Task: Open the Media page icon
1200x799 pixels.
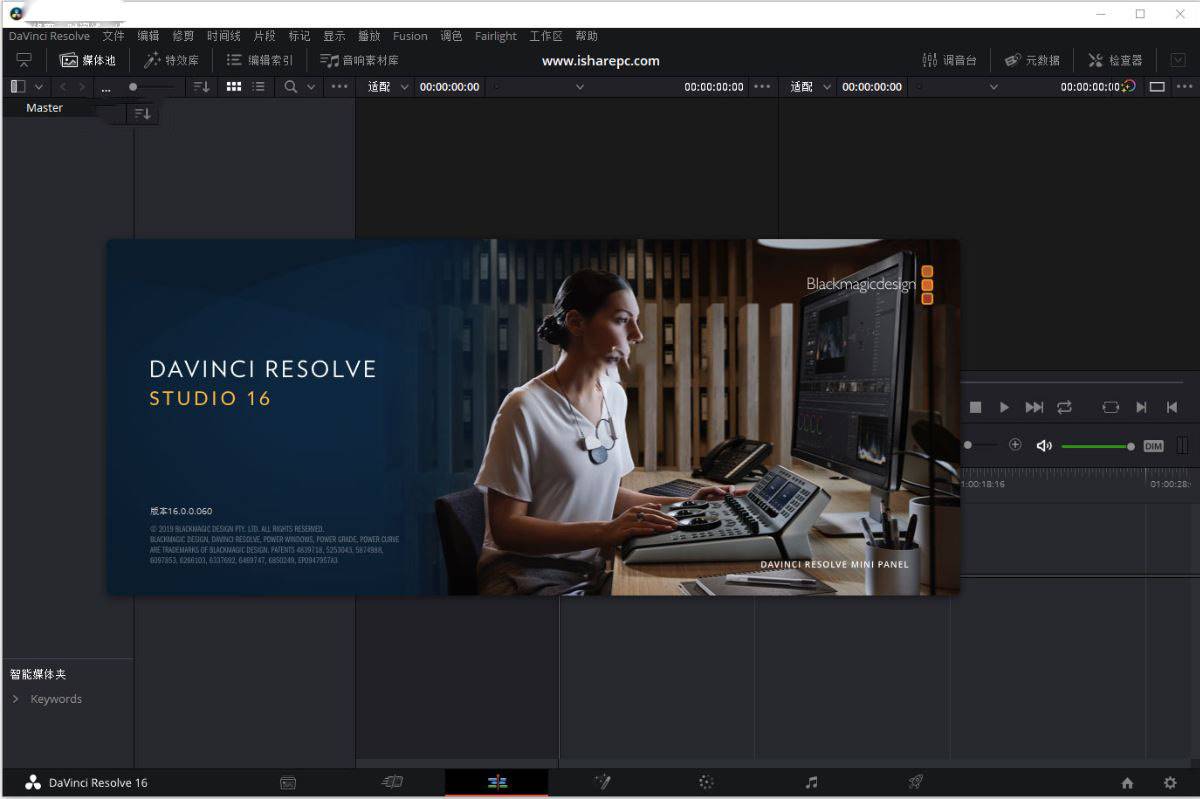Action: (288, 783)
